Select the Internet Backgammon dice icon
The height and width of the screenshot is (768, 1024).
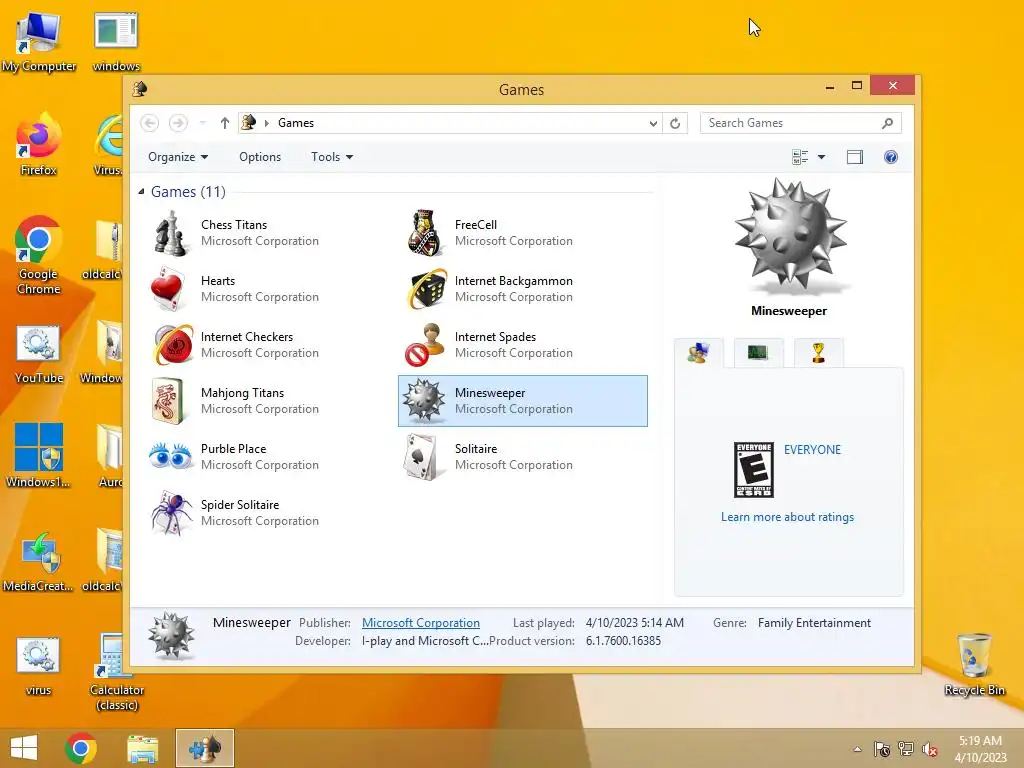pyautogui.click(x=427, y=289)
